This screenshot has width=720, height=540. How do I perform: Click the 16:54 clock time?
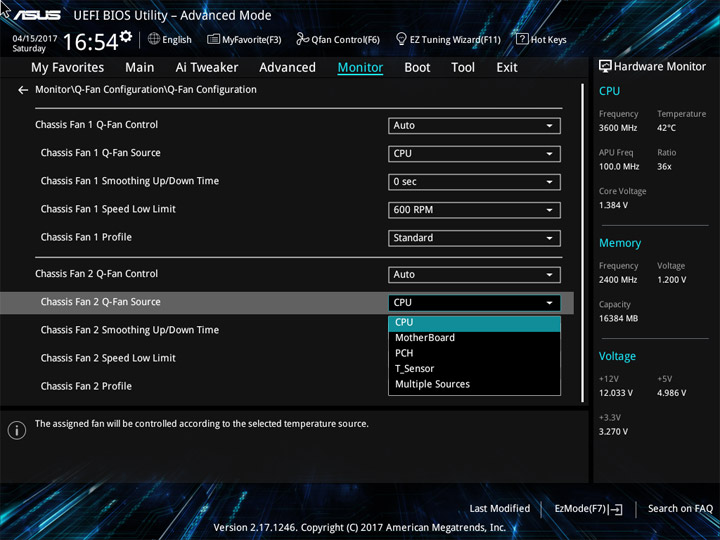click(90, 42)
